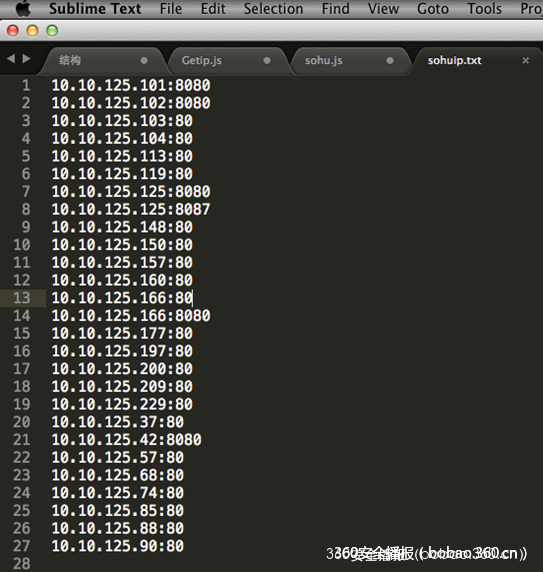Click the forward tab navigation arrow

pyautogui.click(x=26, y=58)
